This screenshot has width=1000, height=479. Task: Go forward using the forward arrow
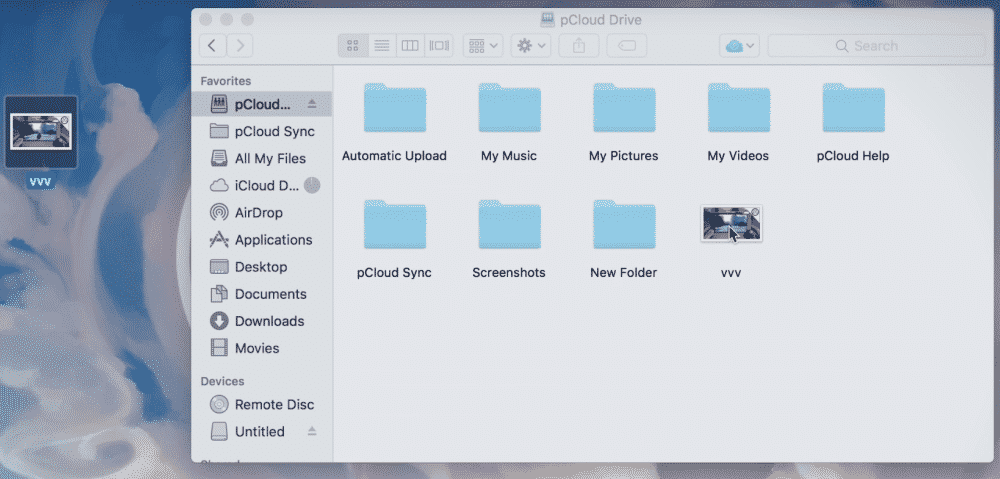point(240,45)
